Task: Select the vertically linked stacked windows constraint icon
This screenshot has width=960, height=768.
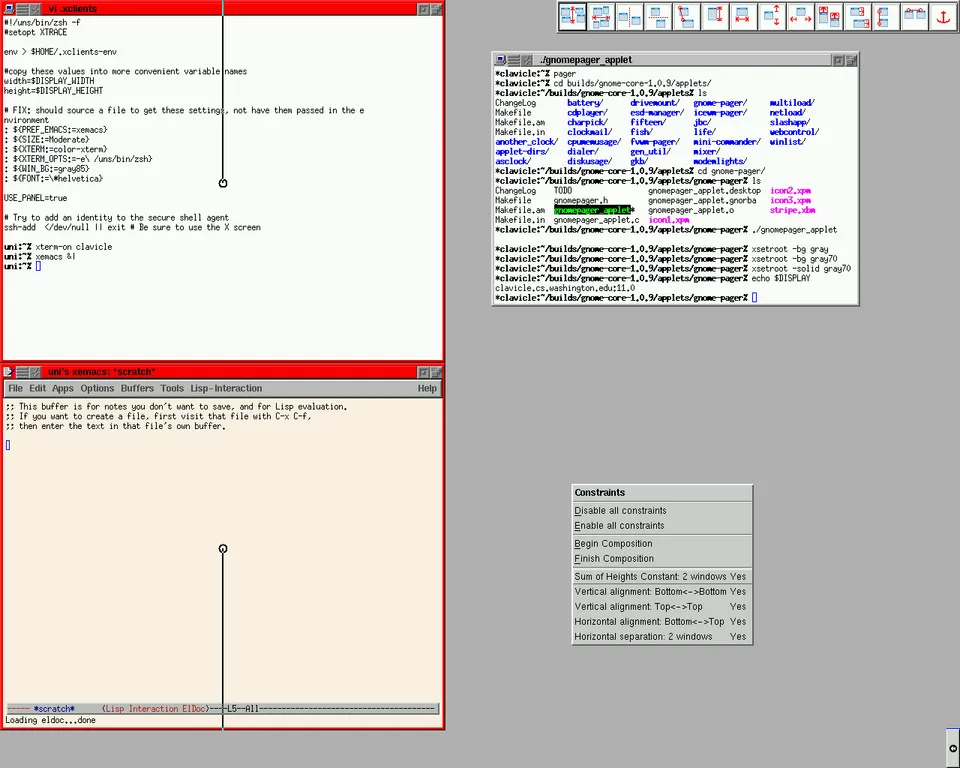Action: click(x=886, y=17)
